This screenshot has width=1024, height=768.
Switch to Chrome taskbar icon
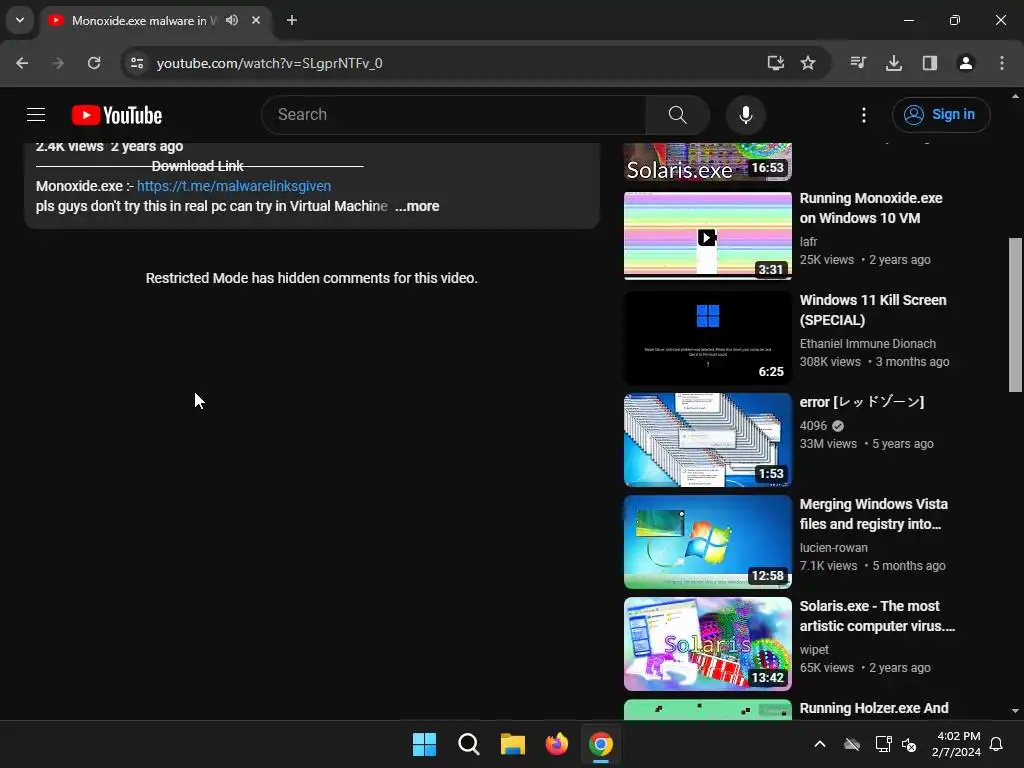pos(601,744)
